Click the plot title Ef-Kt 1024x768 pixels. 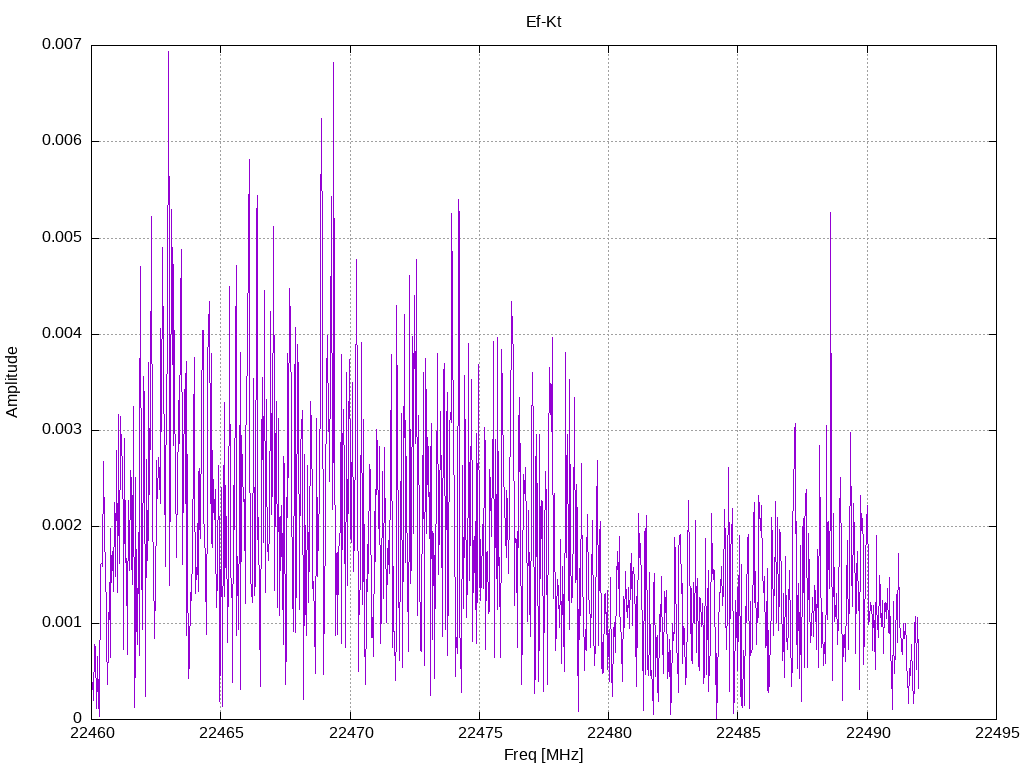[543, 22]
